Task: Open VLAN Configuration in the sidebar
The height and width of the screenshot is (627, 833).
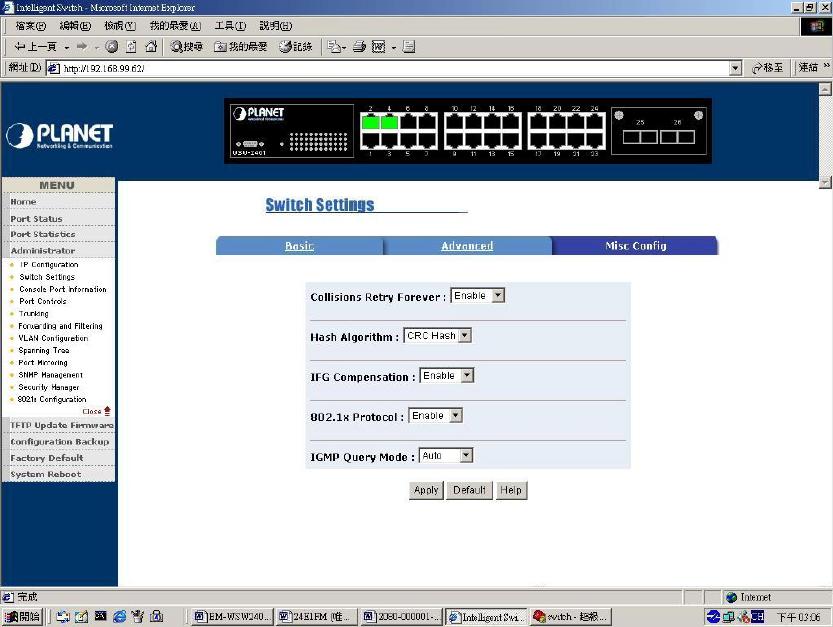Action: click(53, 338)
